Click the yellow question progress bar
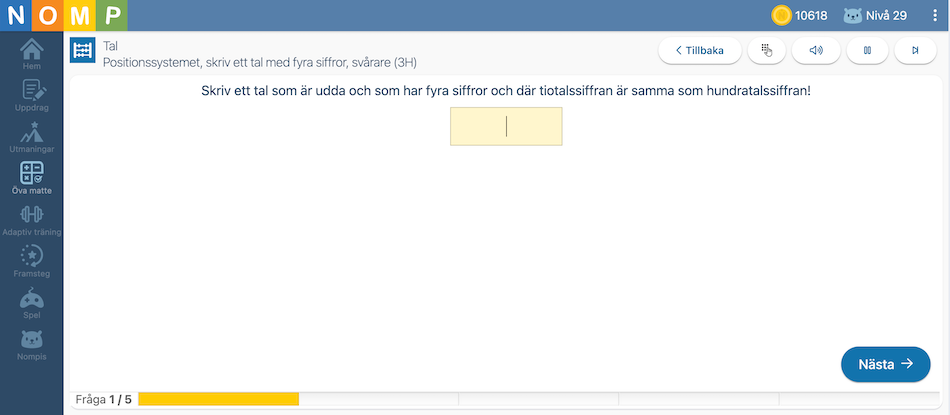950x415 pixels. click(x=218, y=399)
